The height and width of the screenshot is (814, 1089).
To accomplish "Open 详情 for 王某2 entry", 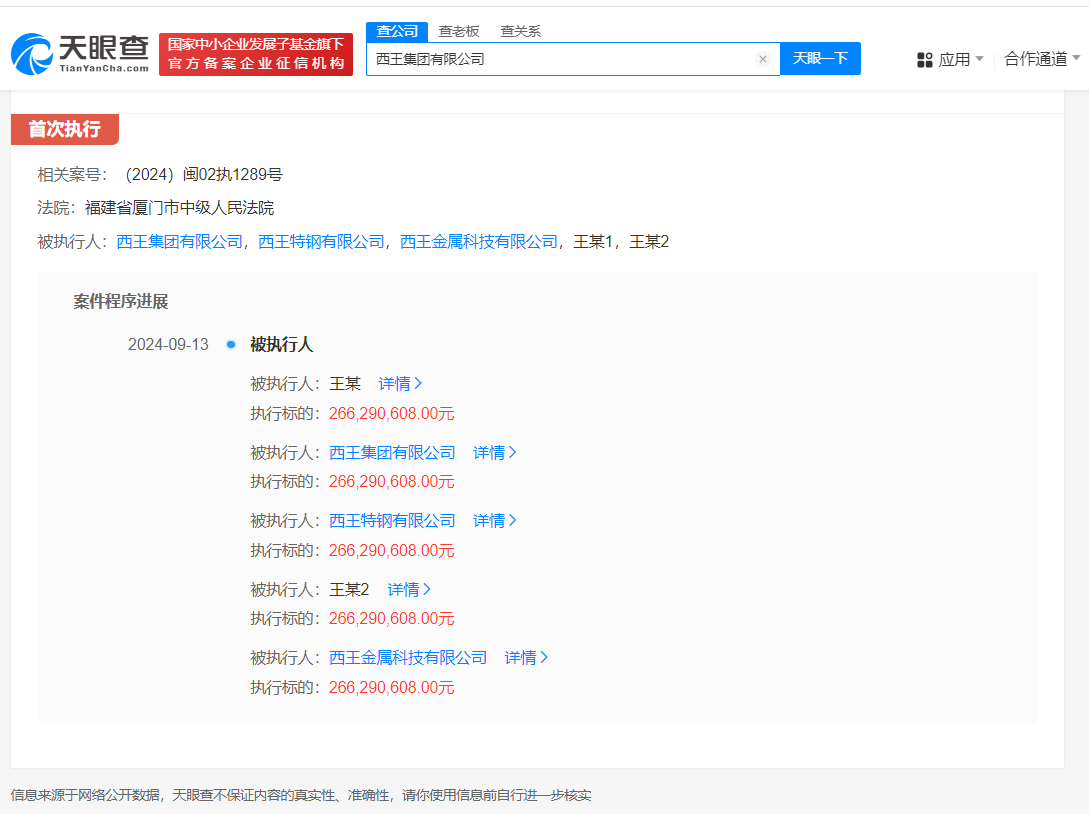I will [409, 590].
